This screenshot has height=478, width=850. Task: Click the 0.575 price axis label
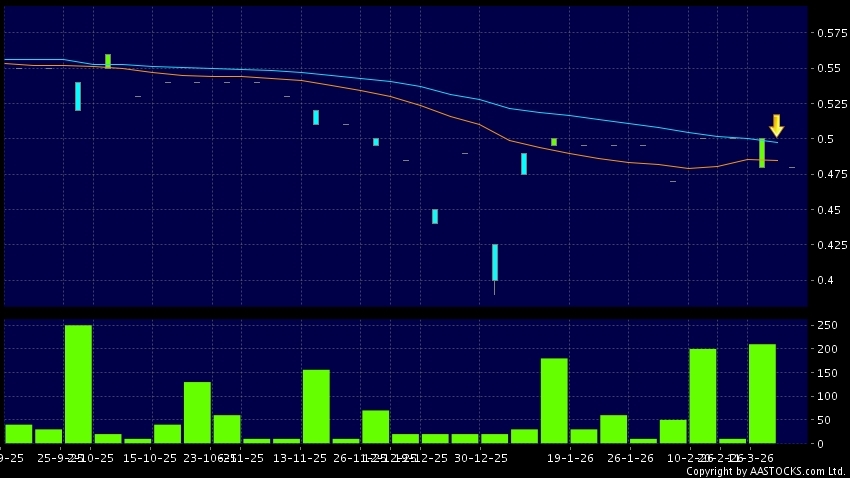pyautogui.click(x=829, y=34)
